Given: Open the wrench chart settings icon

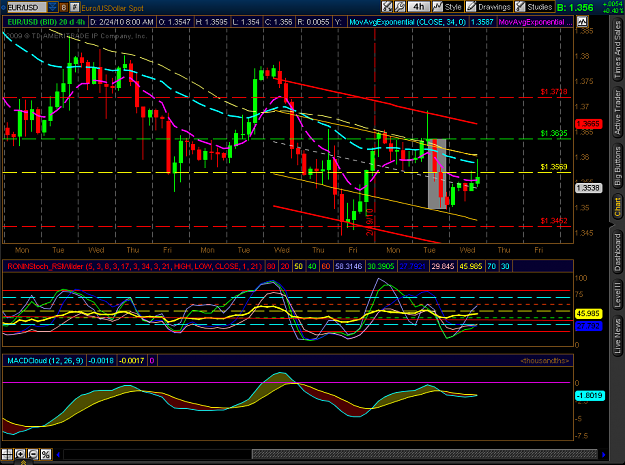Looking at the screenshot, I should [400, 7].
